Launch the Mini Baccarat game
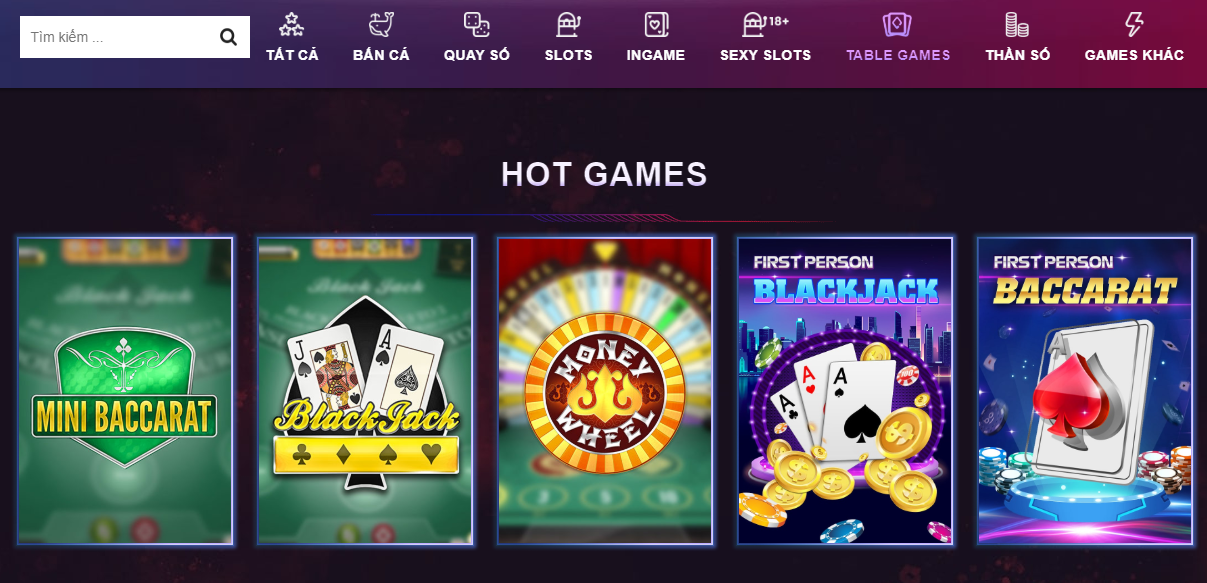Screen dimensions: 1207x583 pyautogui.click(x=125, y=391)
